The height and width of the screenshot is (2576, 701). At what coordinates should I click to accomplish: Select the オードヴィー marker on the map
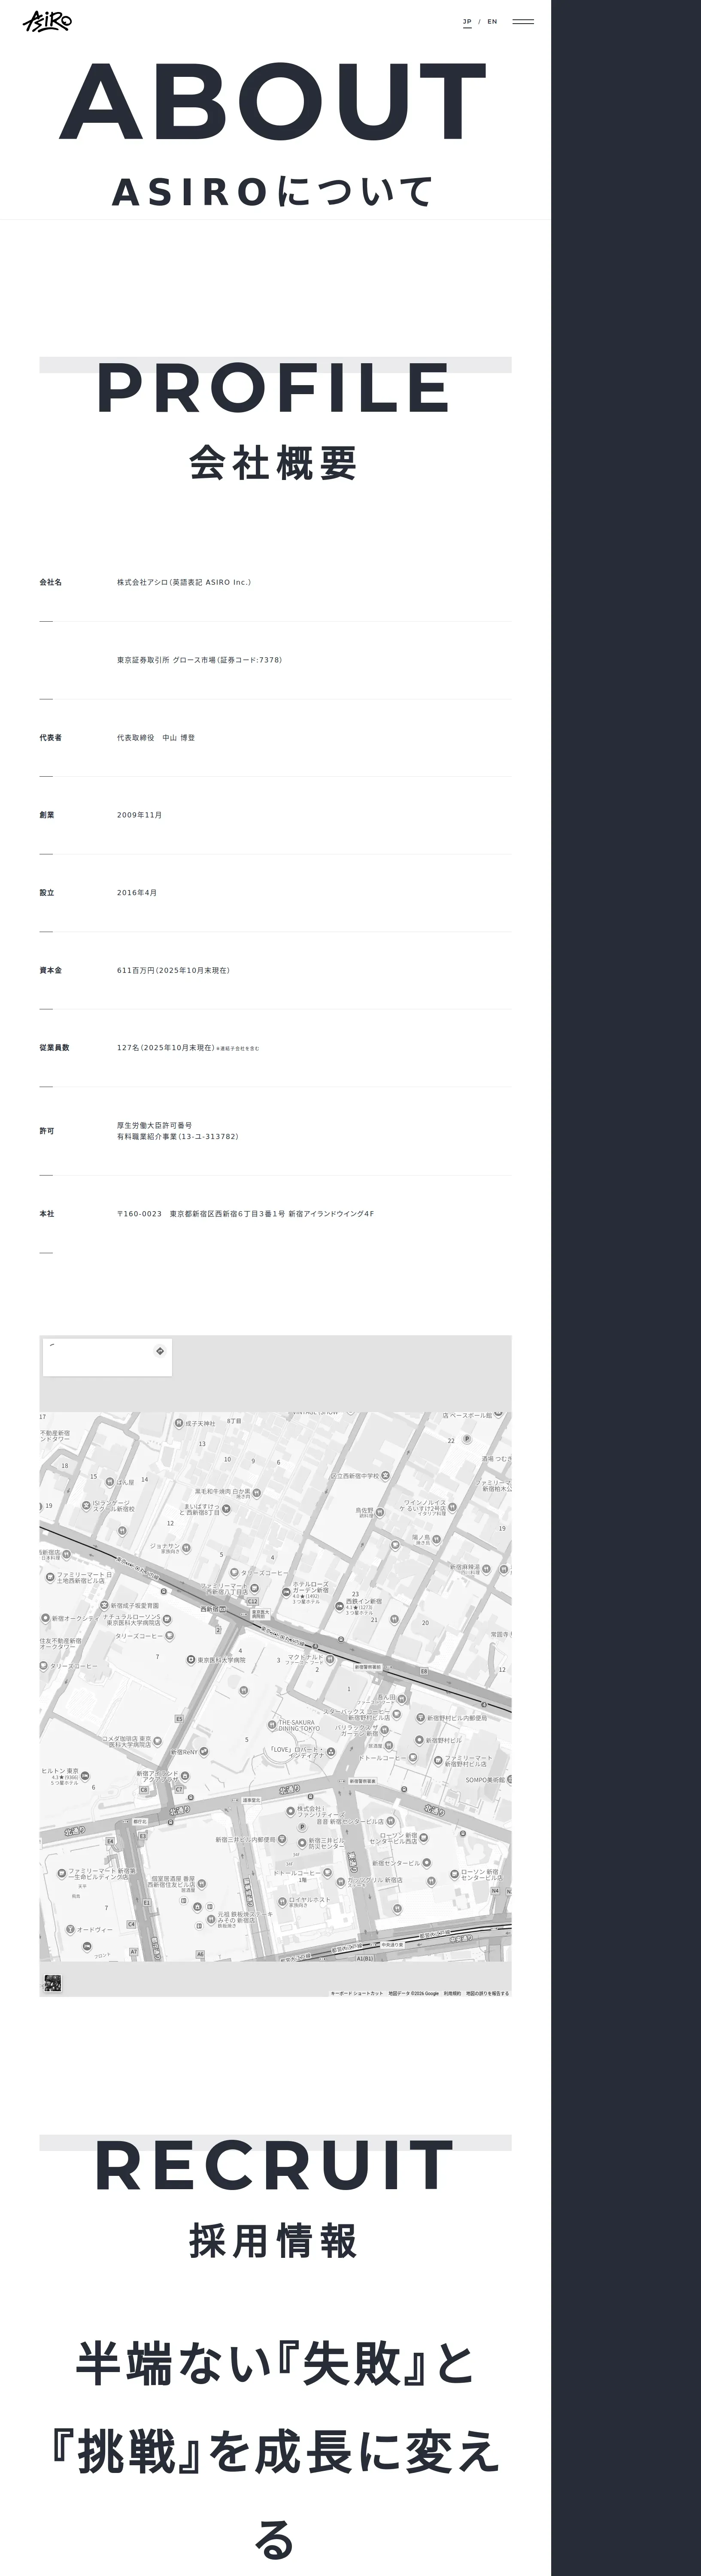(x=70, y=1929)
